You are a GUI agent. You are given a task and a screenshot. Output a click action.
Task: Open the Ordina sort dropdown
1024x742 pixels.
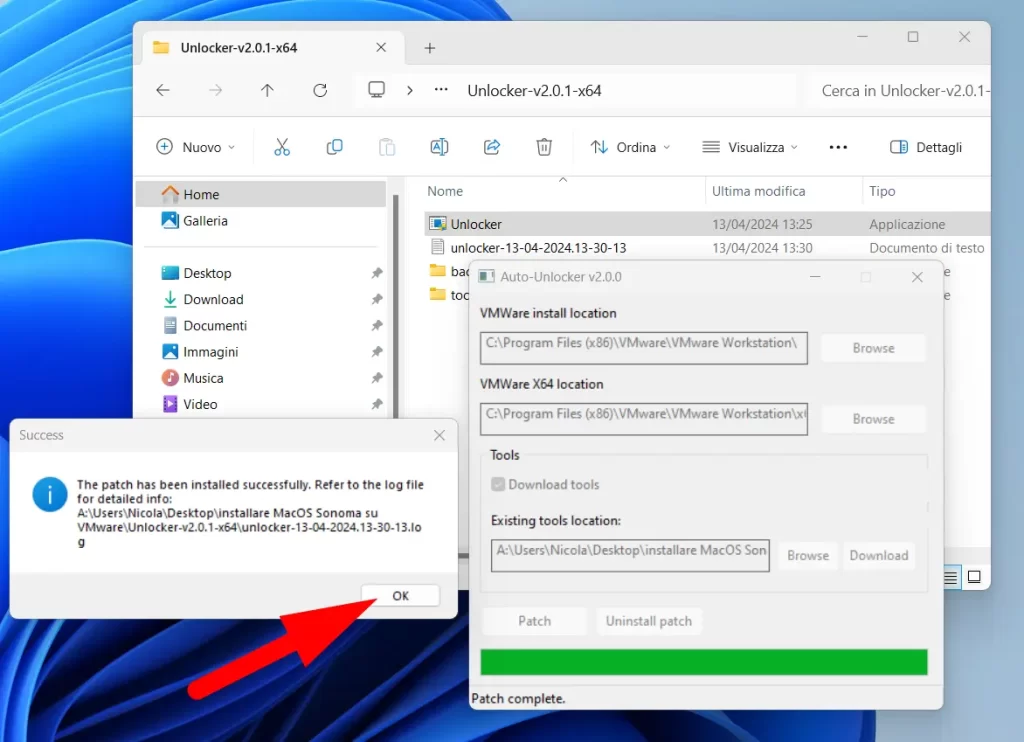[630, 147]
